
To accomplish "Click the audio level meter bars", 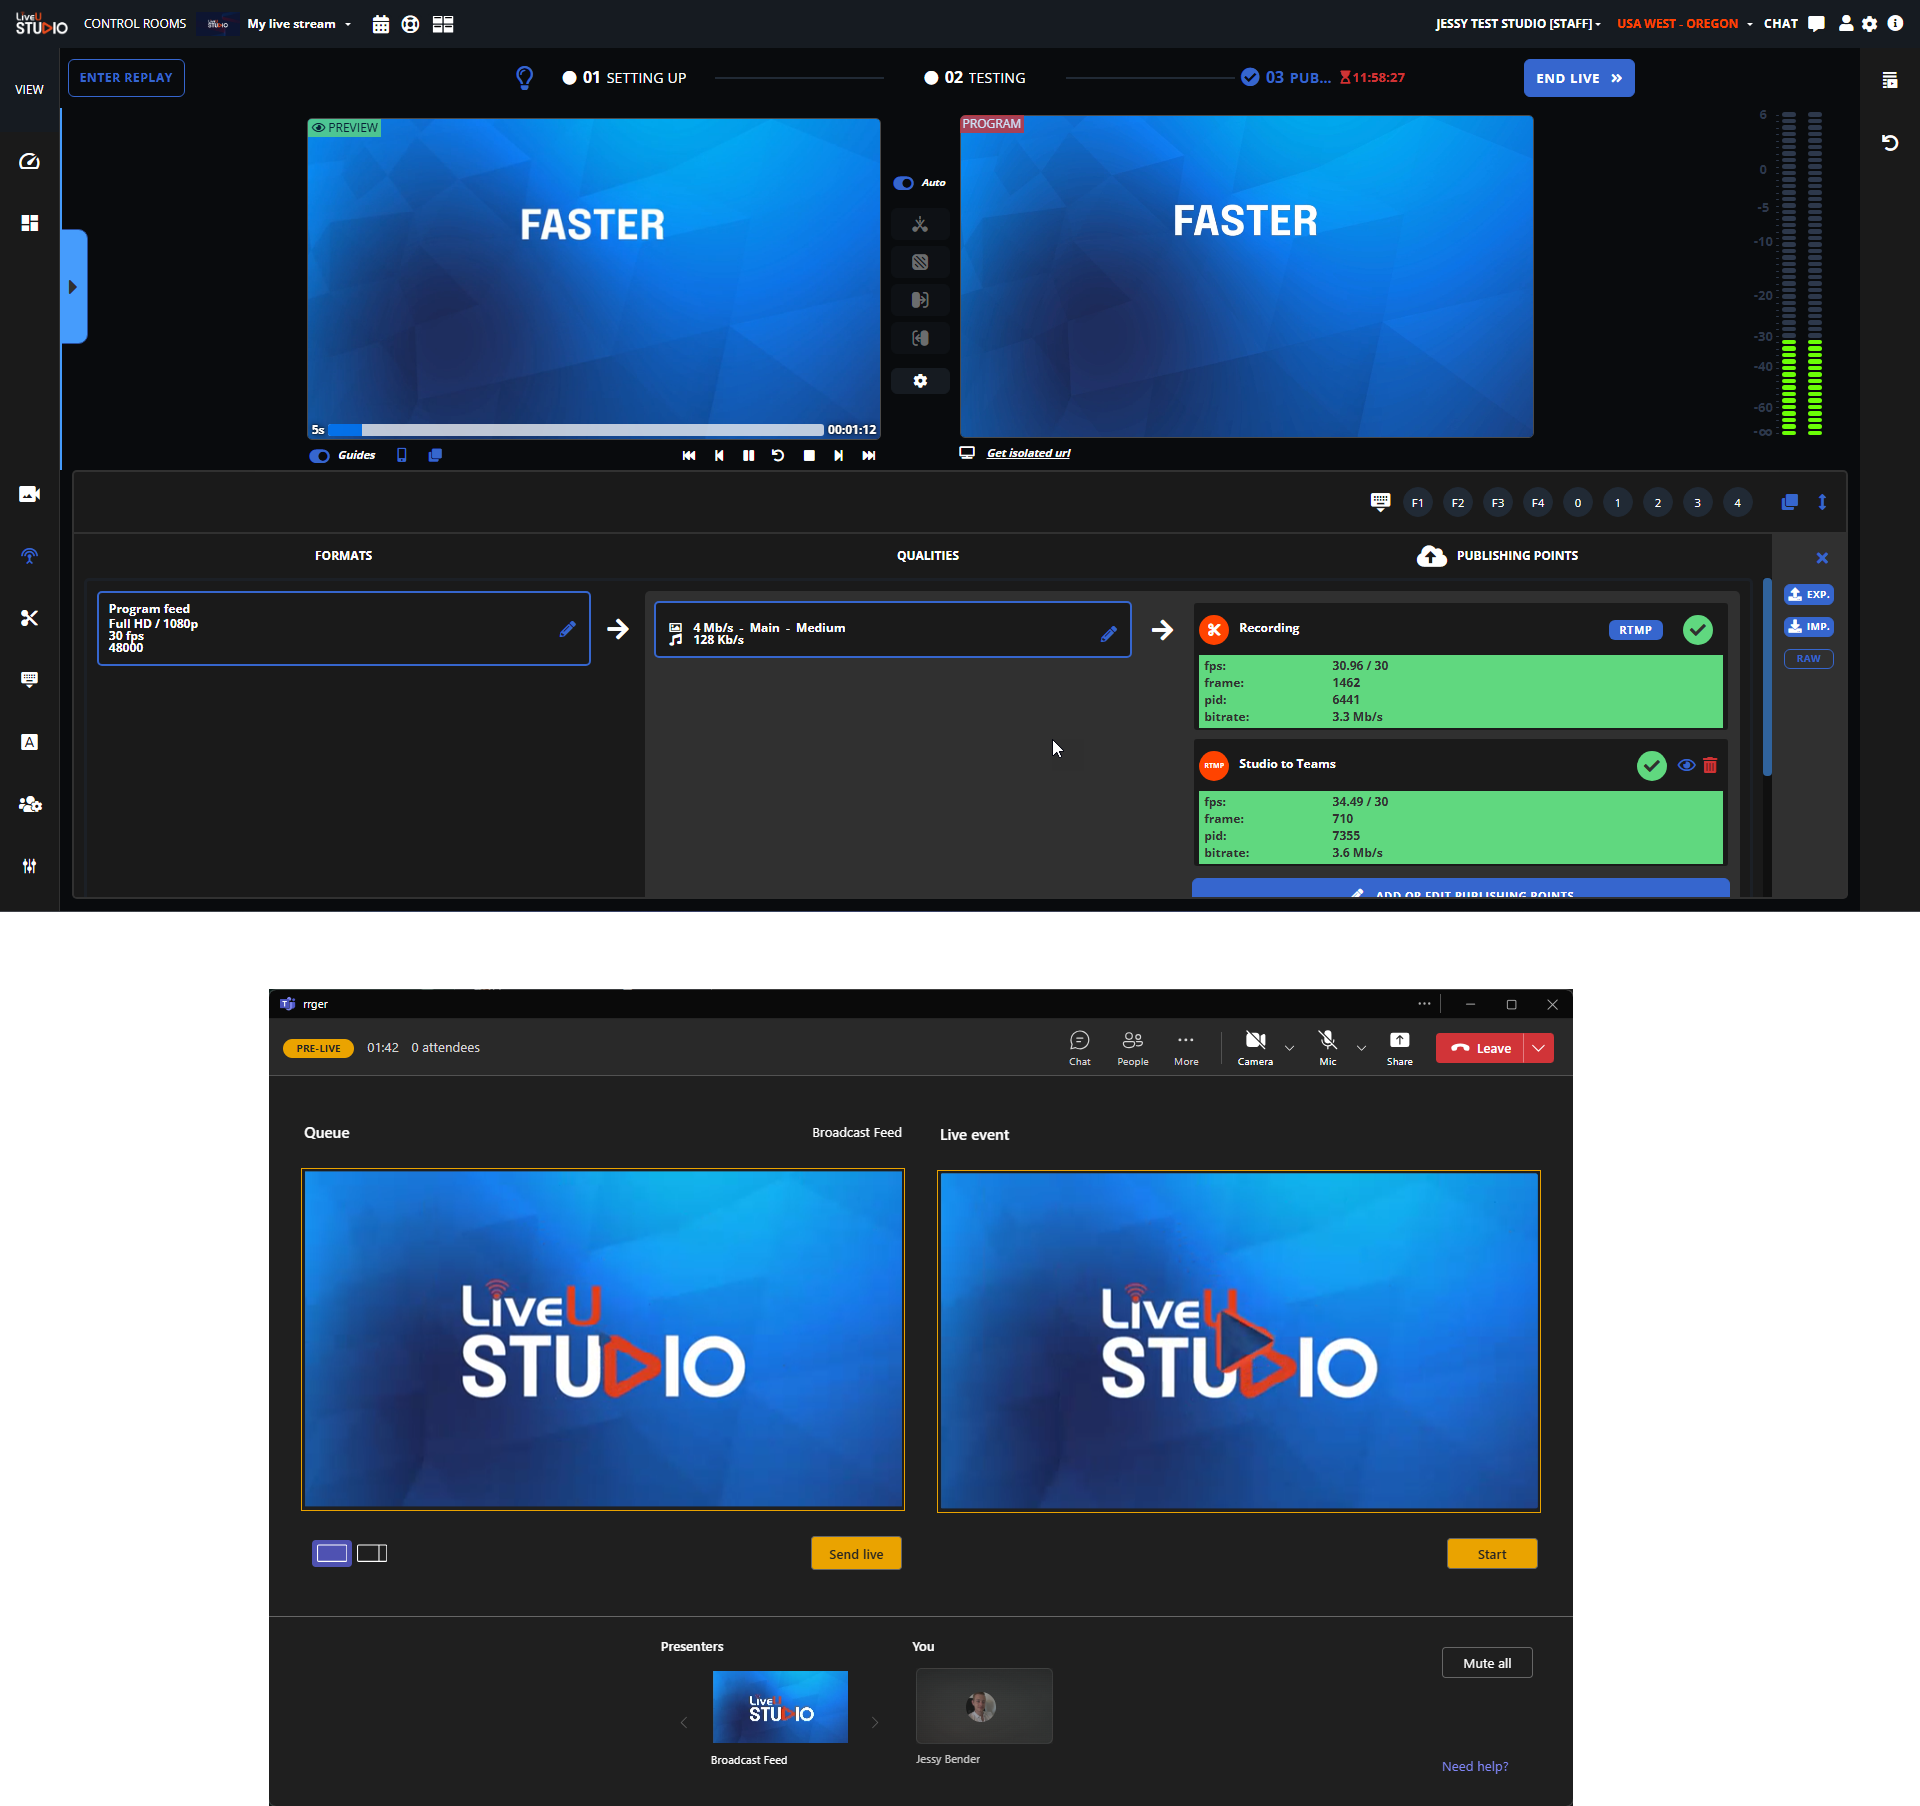I will (1801, 273).
